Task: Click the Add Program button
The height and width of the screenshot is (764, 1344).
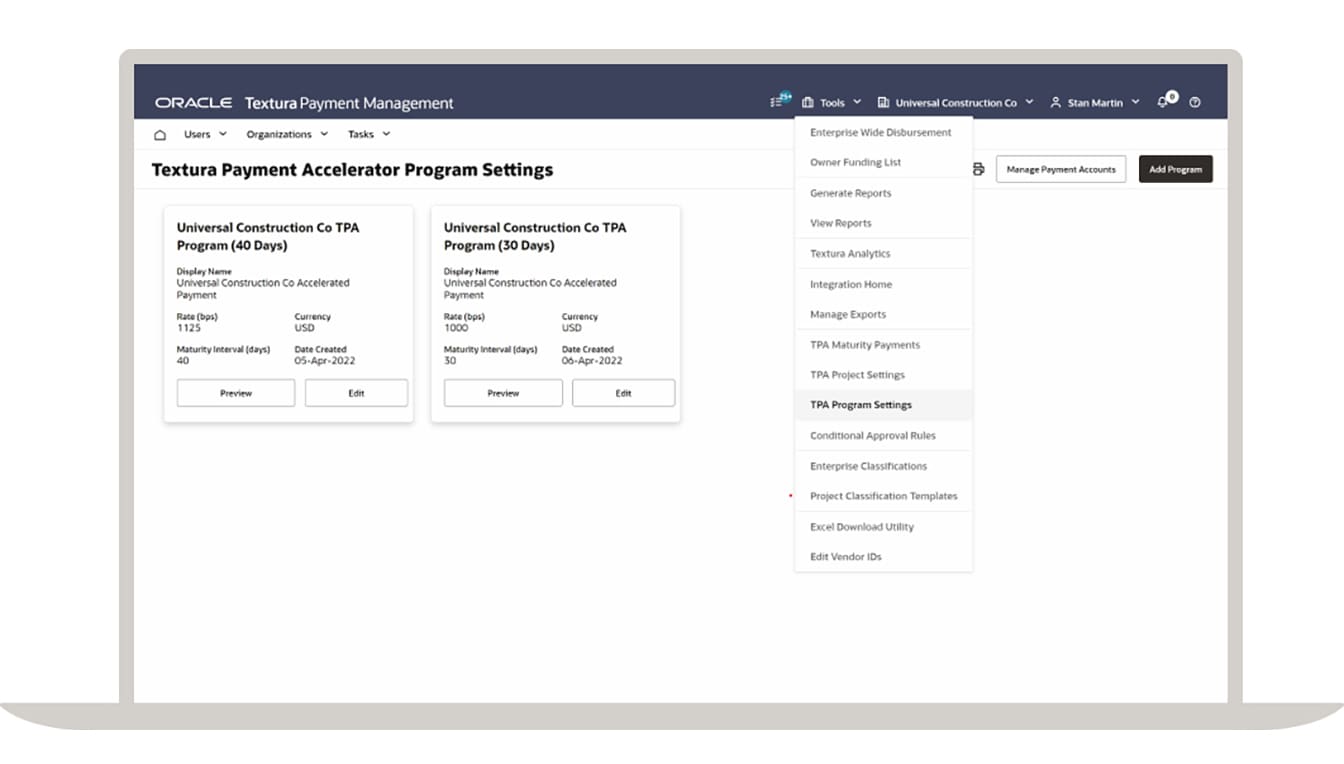Action: pyautogui.click(x=1175, y=169)
